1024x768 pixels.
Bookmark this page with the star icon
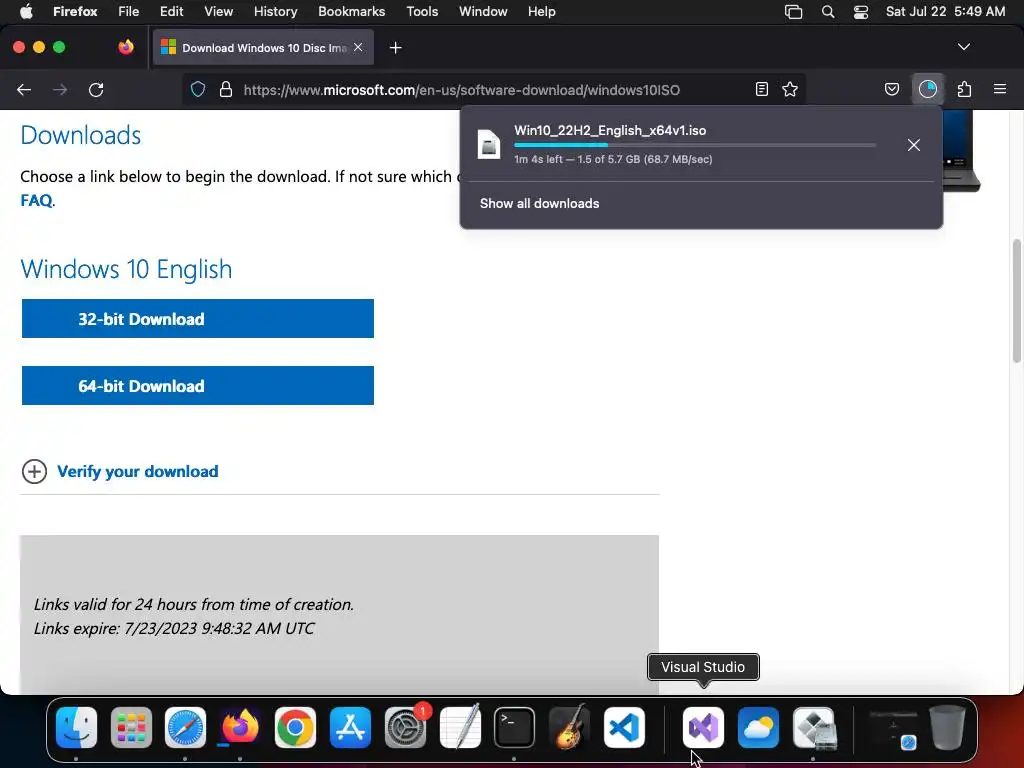tap(790, 89)
